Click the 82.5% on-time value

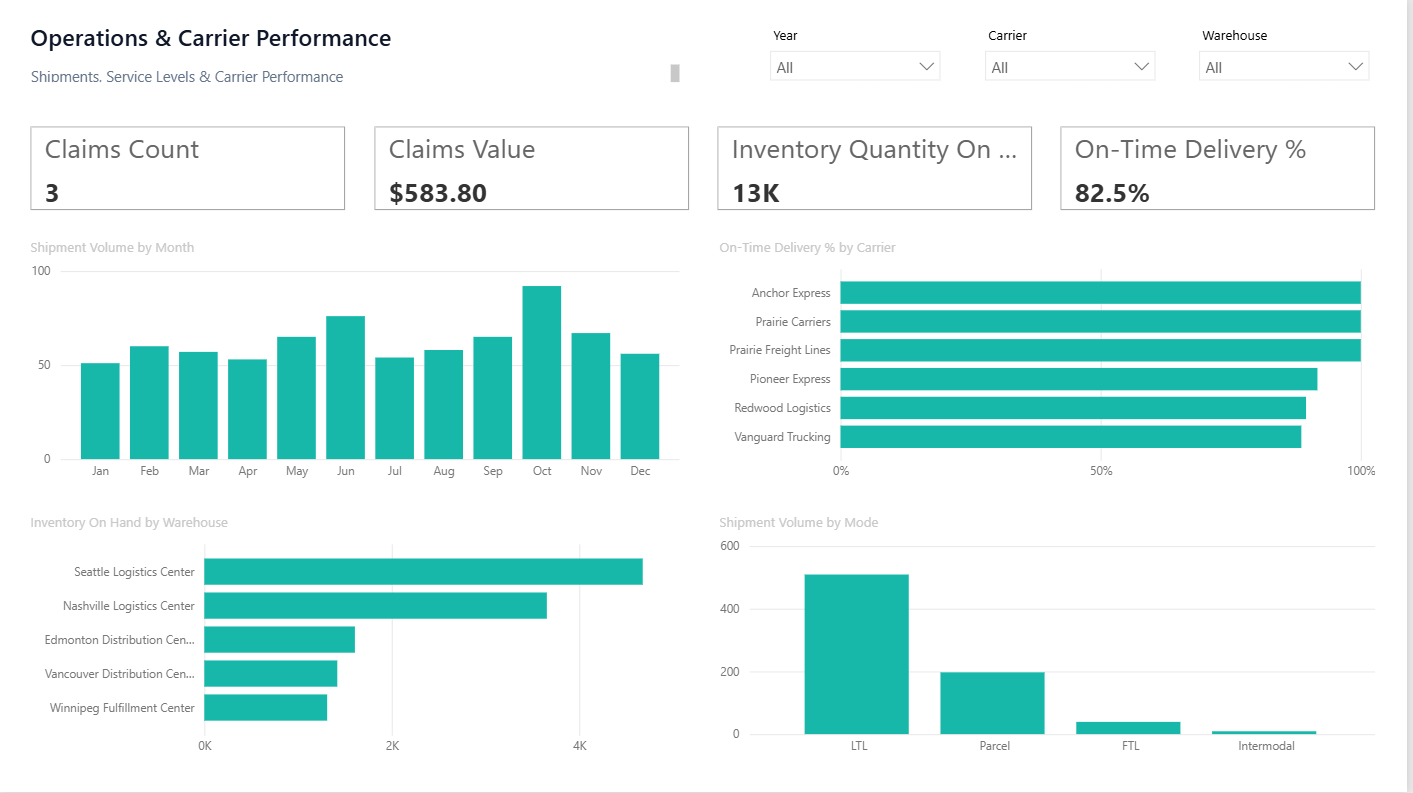(1112, 194)
